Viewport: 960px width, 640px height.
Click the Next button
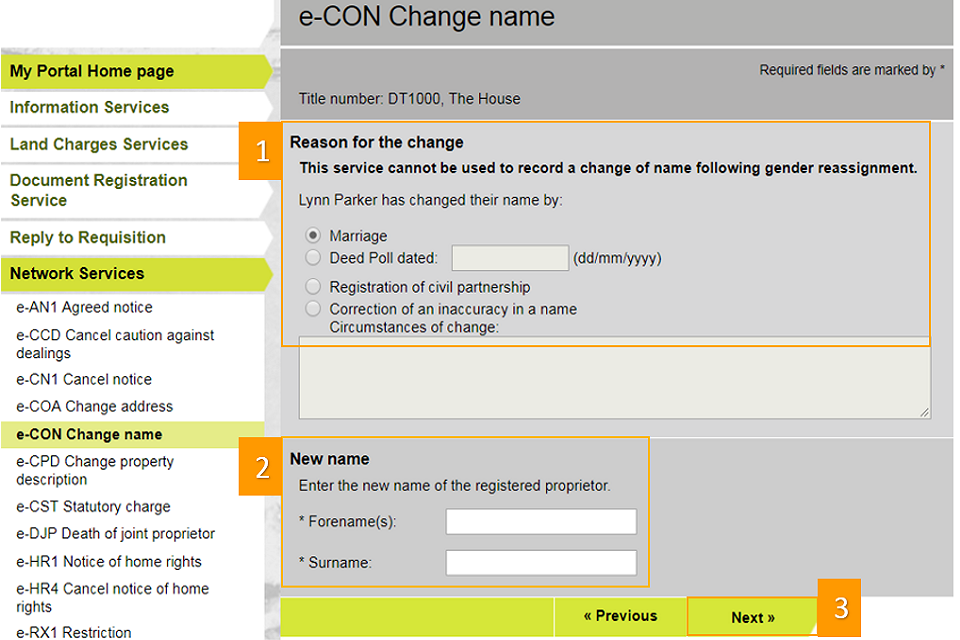pyautogui.click(x=752, y=617)
